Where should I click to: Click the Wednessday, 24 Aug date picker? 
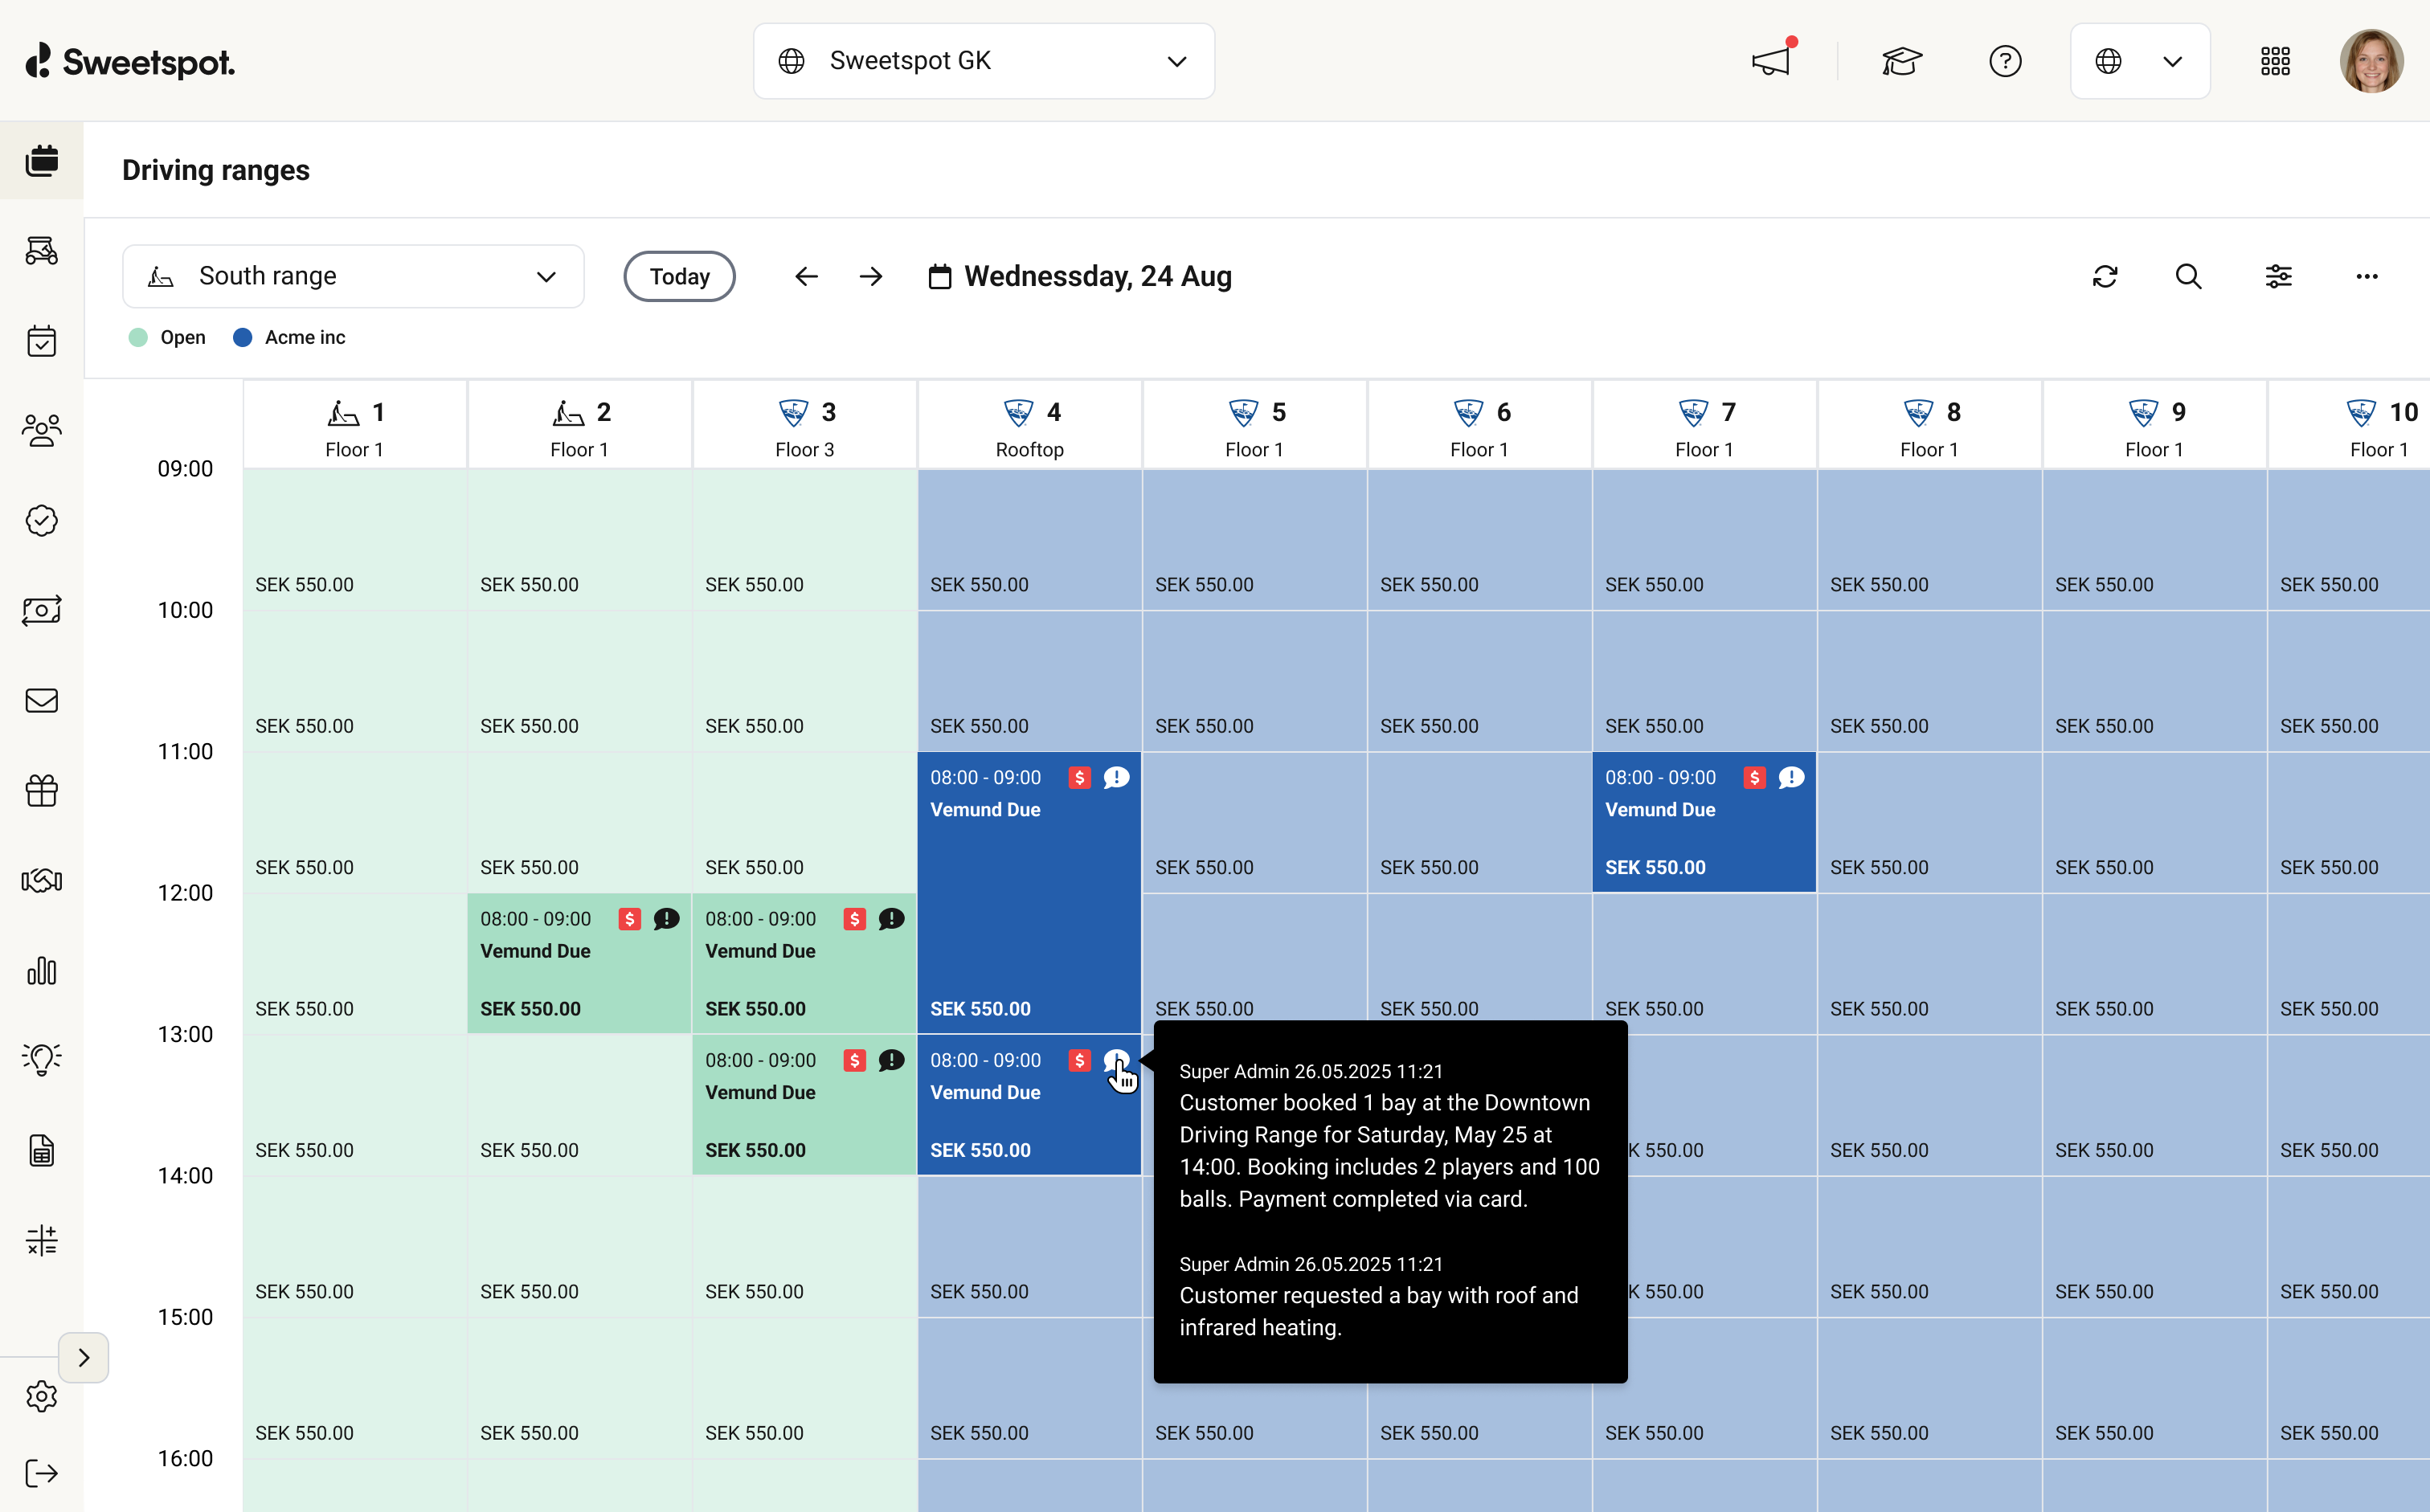pyautogui.click(x=1080, y=276)
